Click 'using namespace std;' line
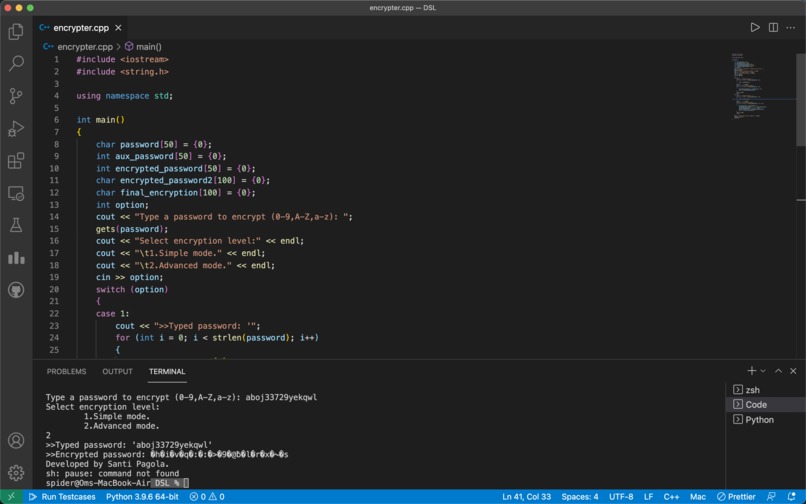The height and width of the screenshot is (504, 806). coord(124,96)
